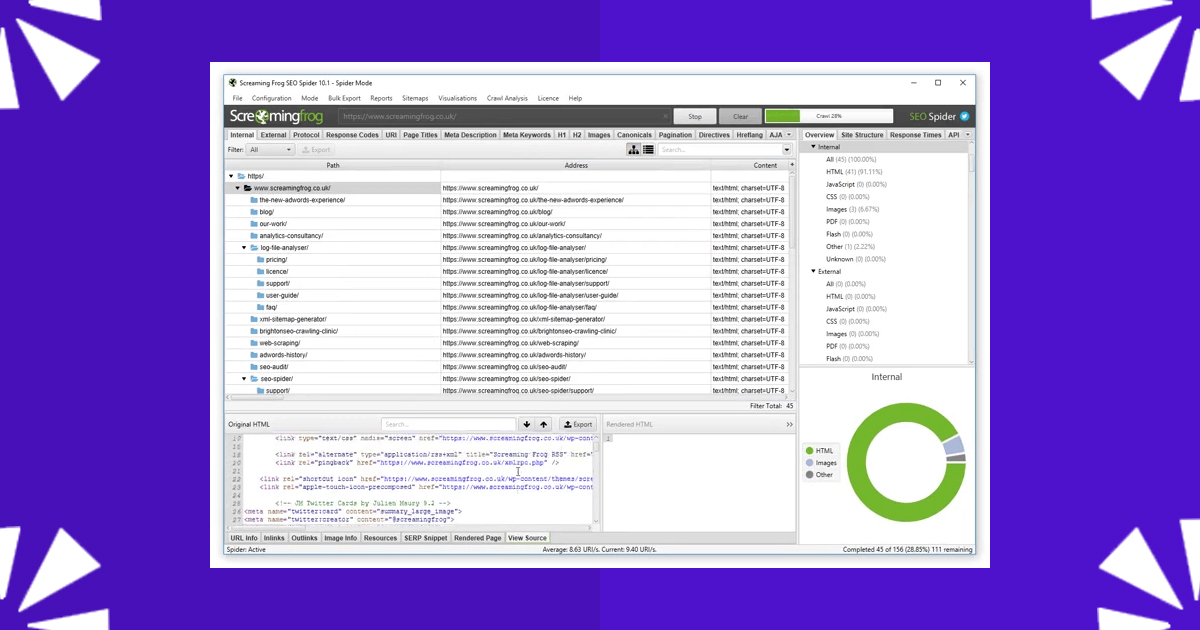Jump to previous search match up arrow
The image size is (1200, 630).
tap(543, 424)
